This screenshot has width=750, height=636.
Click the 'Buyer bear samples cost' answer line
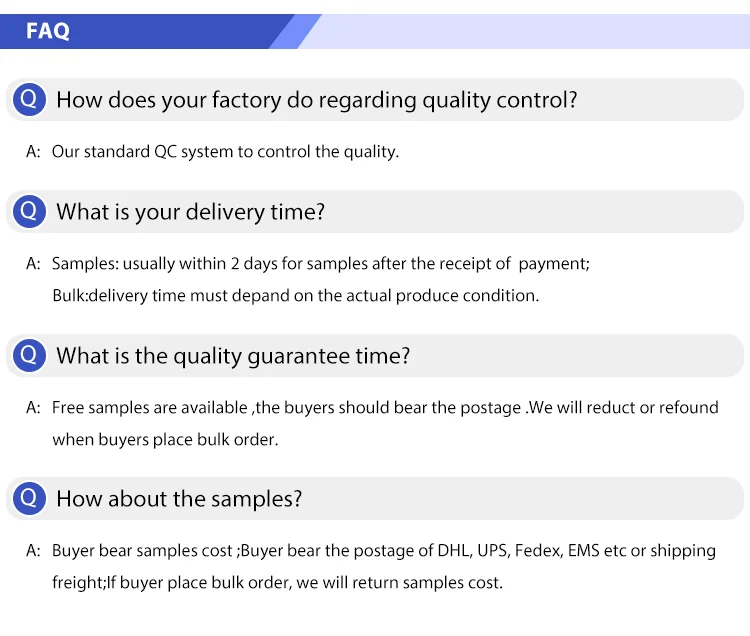point(384,551)
